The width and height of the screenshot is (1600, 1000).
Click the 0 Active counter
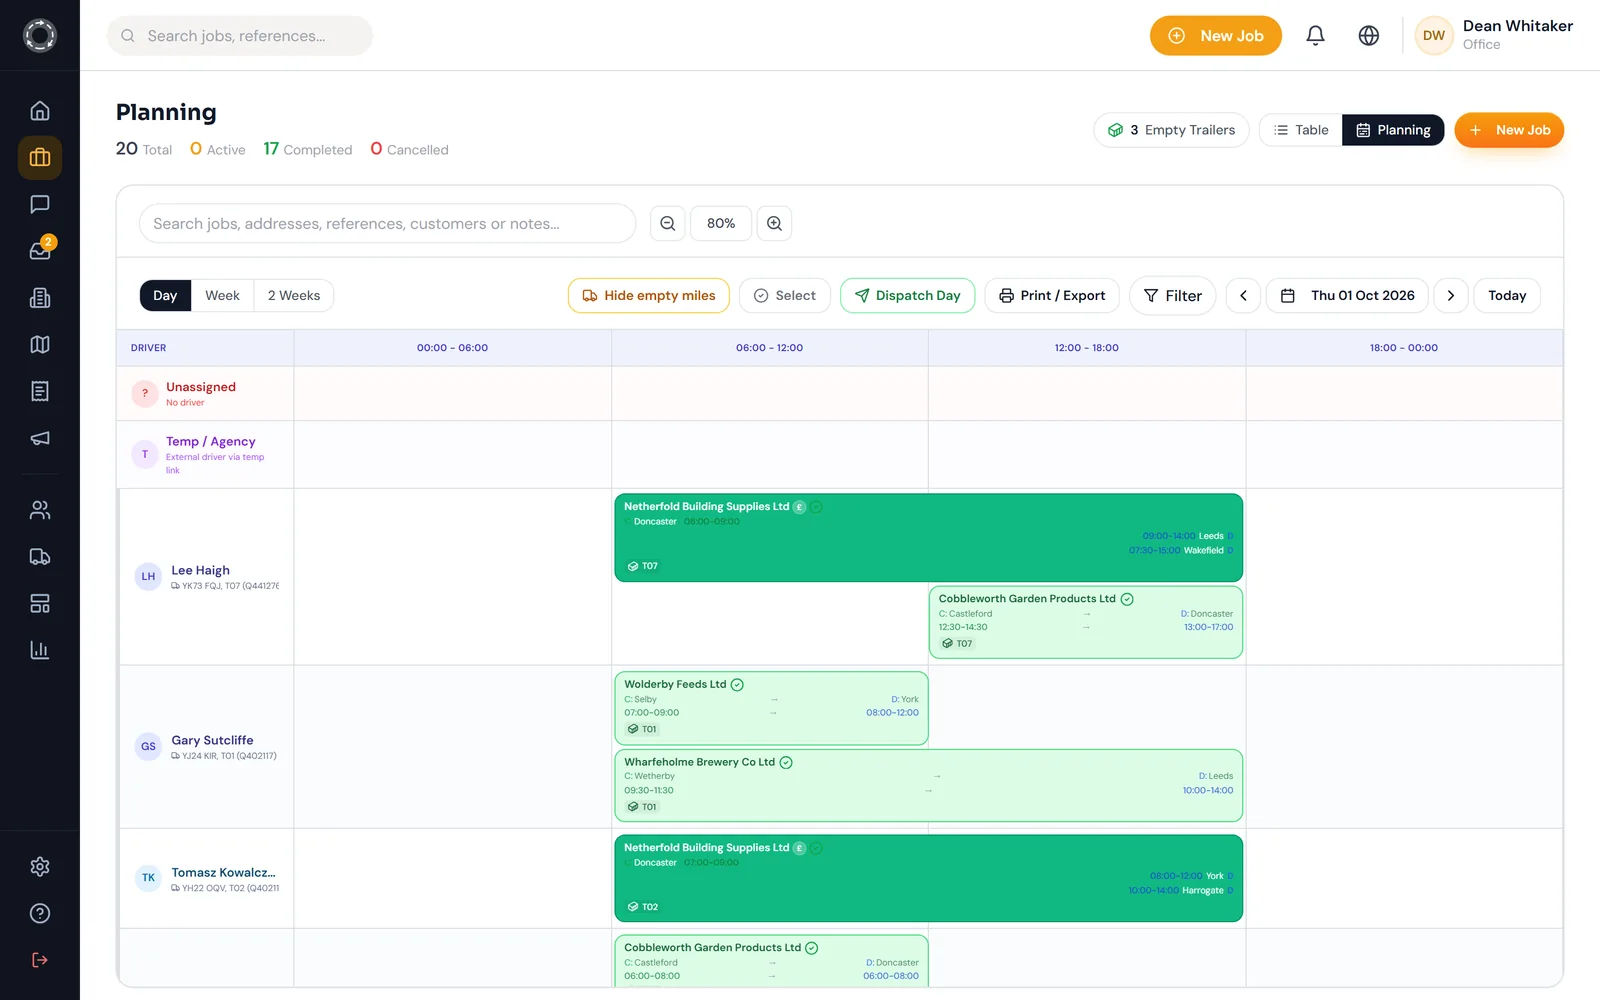pos(217,149)
